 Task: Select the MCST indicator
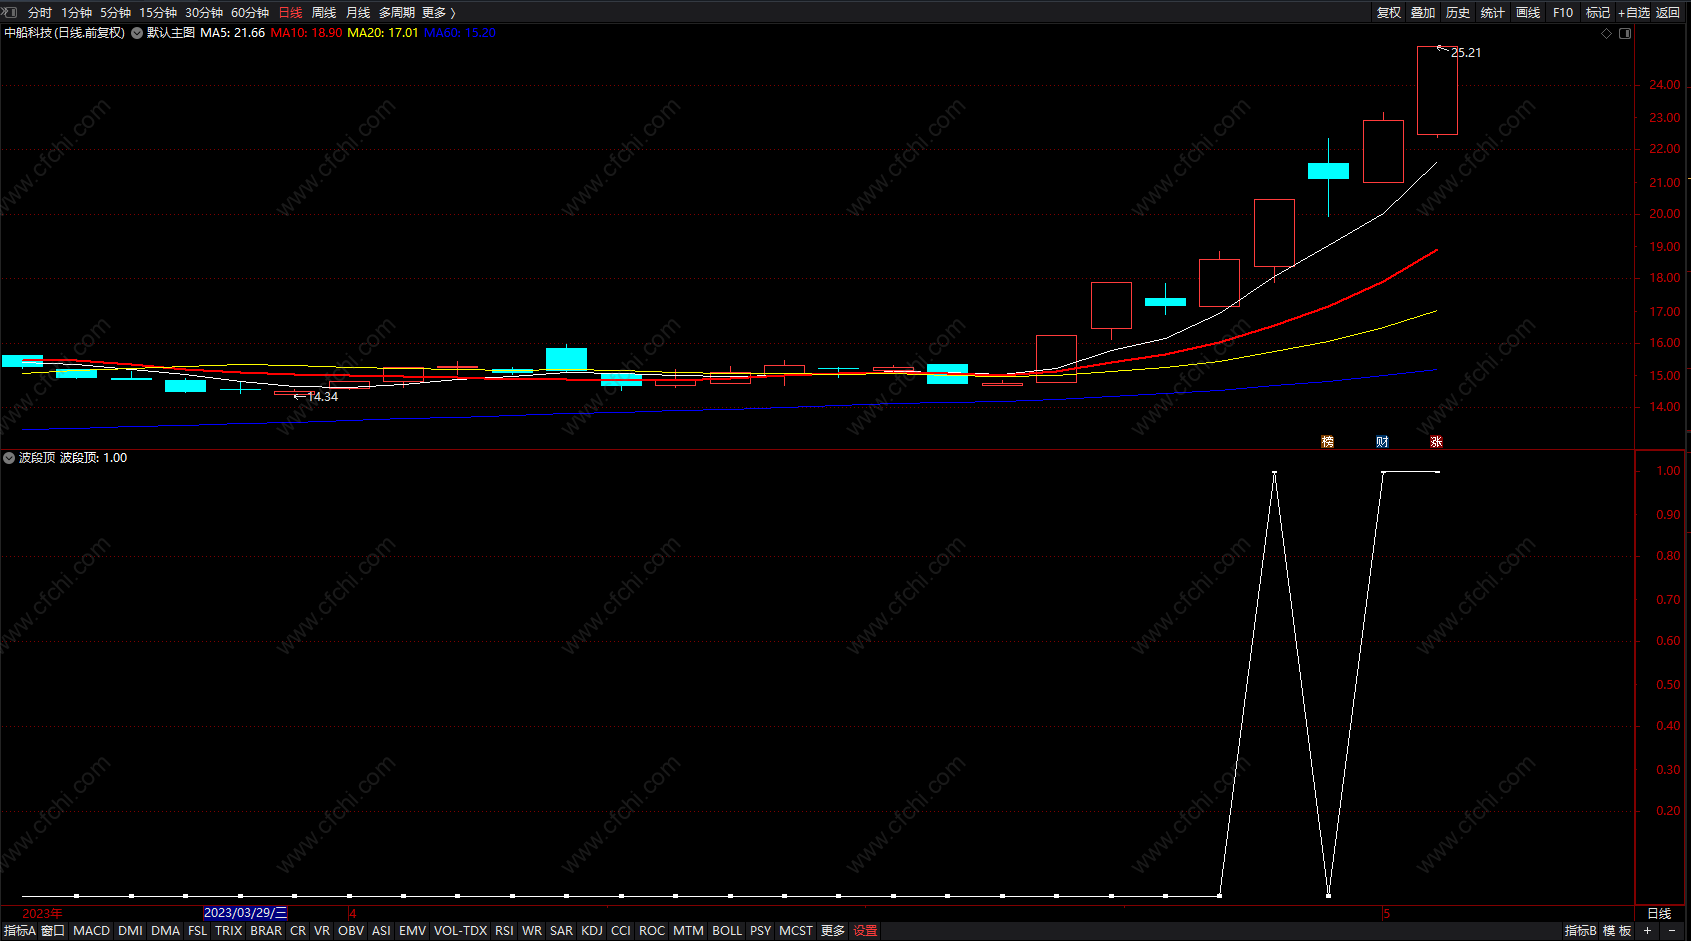point(796,931)
